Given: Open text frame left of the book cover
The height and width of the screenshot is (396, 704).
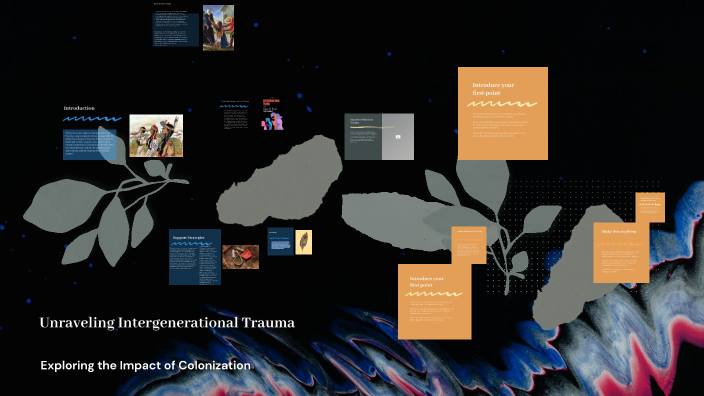Looking at the screenshot, I should click(235, 115).
